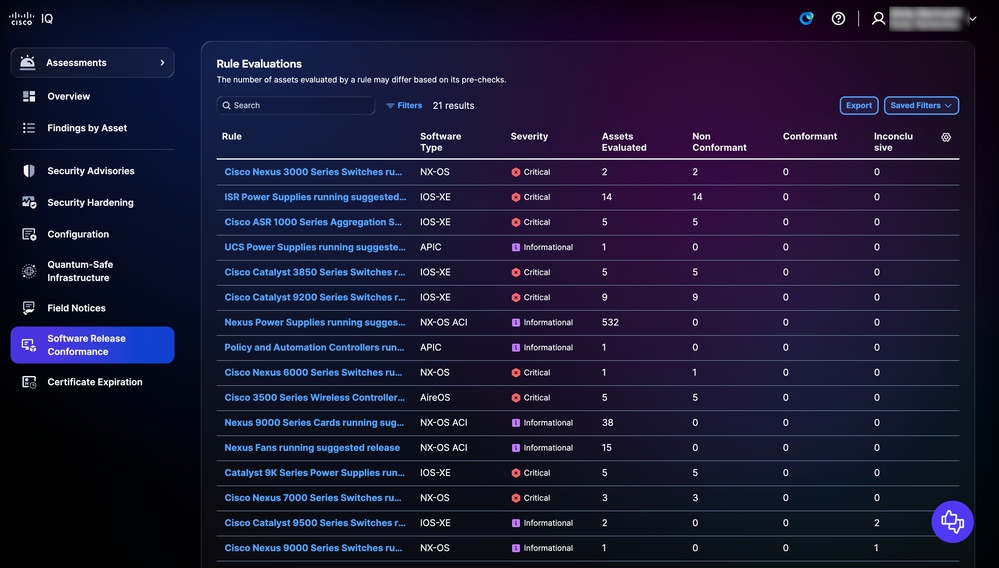Click the 21 results count text
Image resolution: width=999 pixels, height=568 pixels.
pos(454,106)
